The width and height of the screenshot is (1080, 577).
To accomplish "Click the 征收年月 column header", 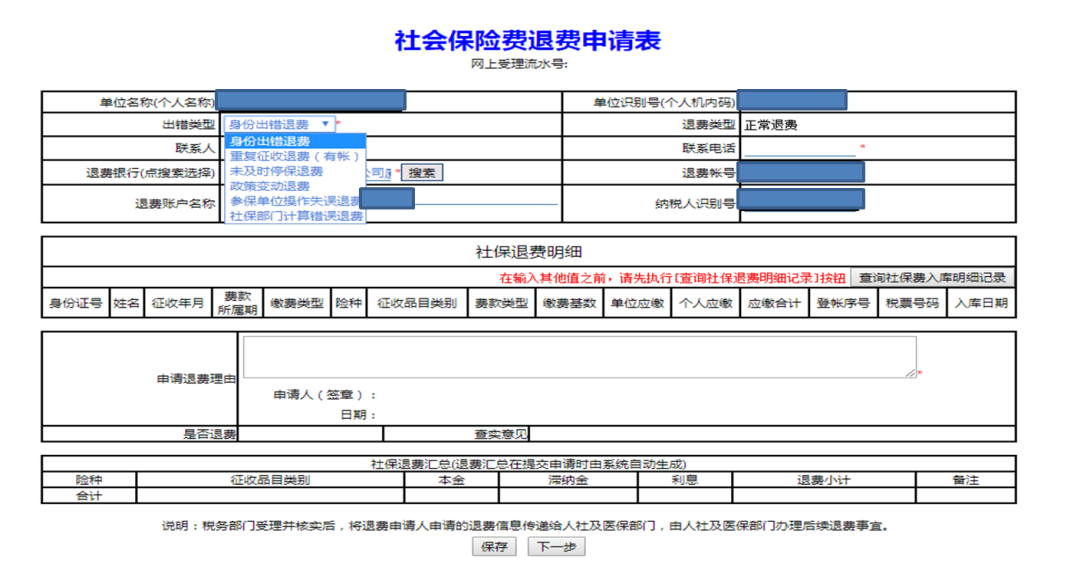I will tap(178, 303).
